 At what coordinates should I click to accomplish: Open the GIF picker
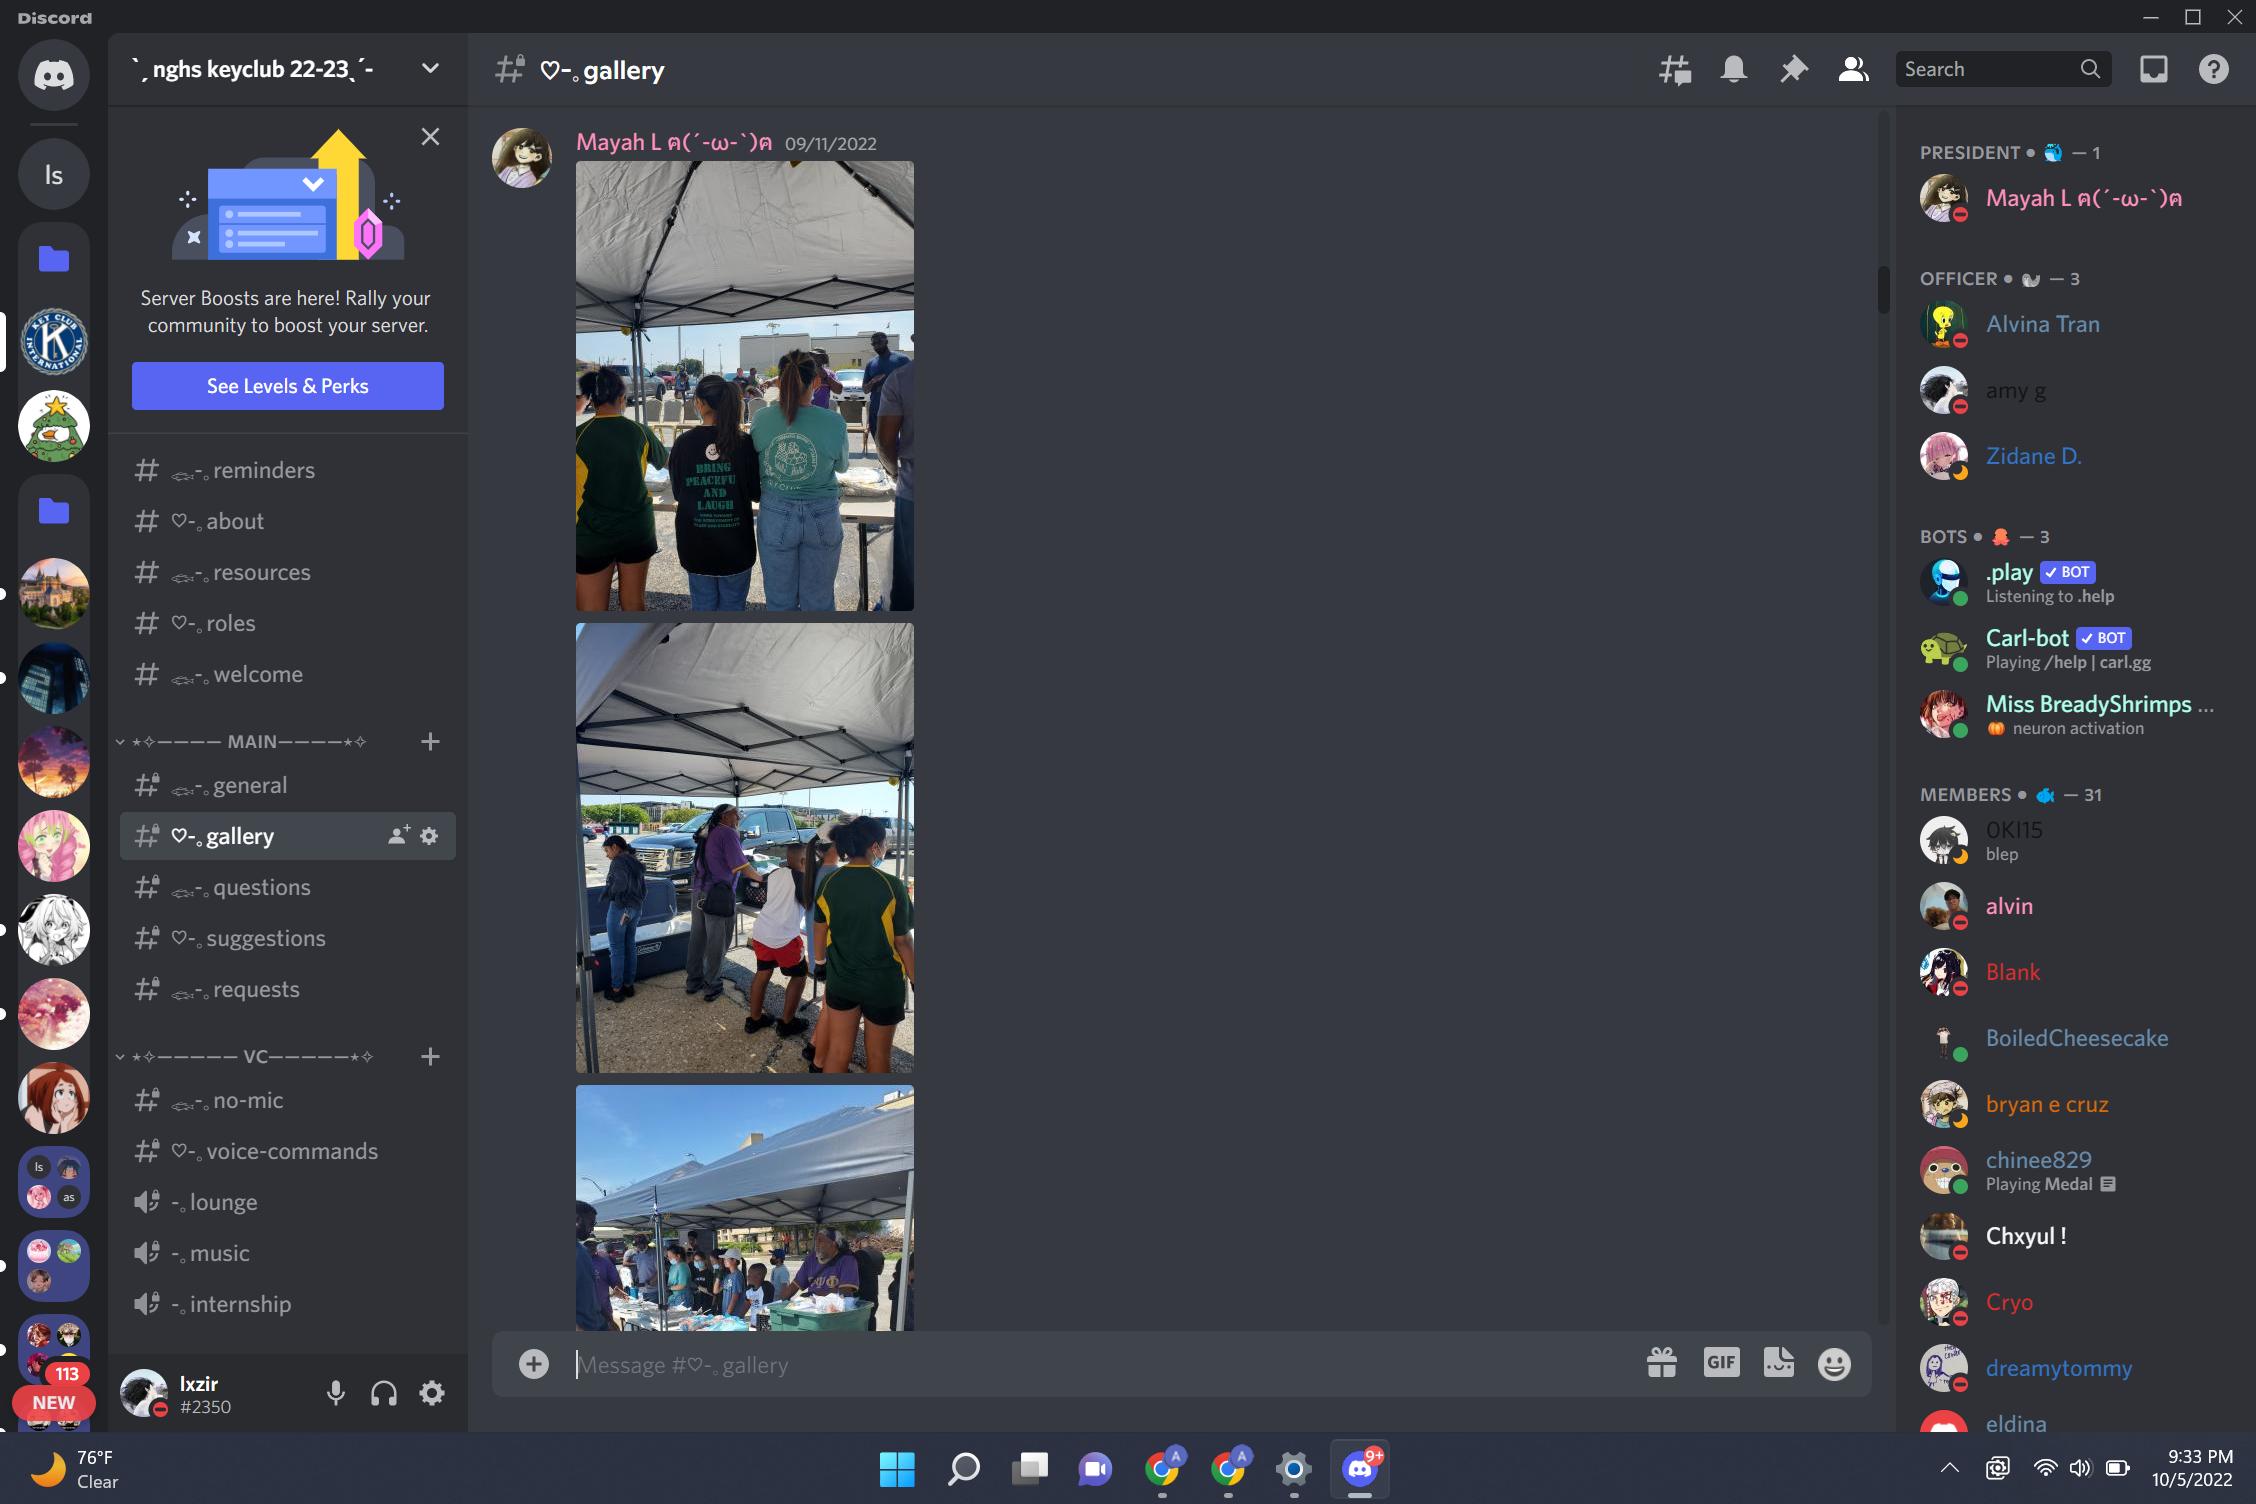pyautogui.click(x=1720, y=1363)
